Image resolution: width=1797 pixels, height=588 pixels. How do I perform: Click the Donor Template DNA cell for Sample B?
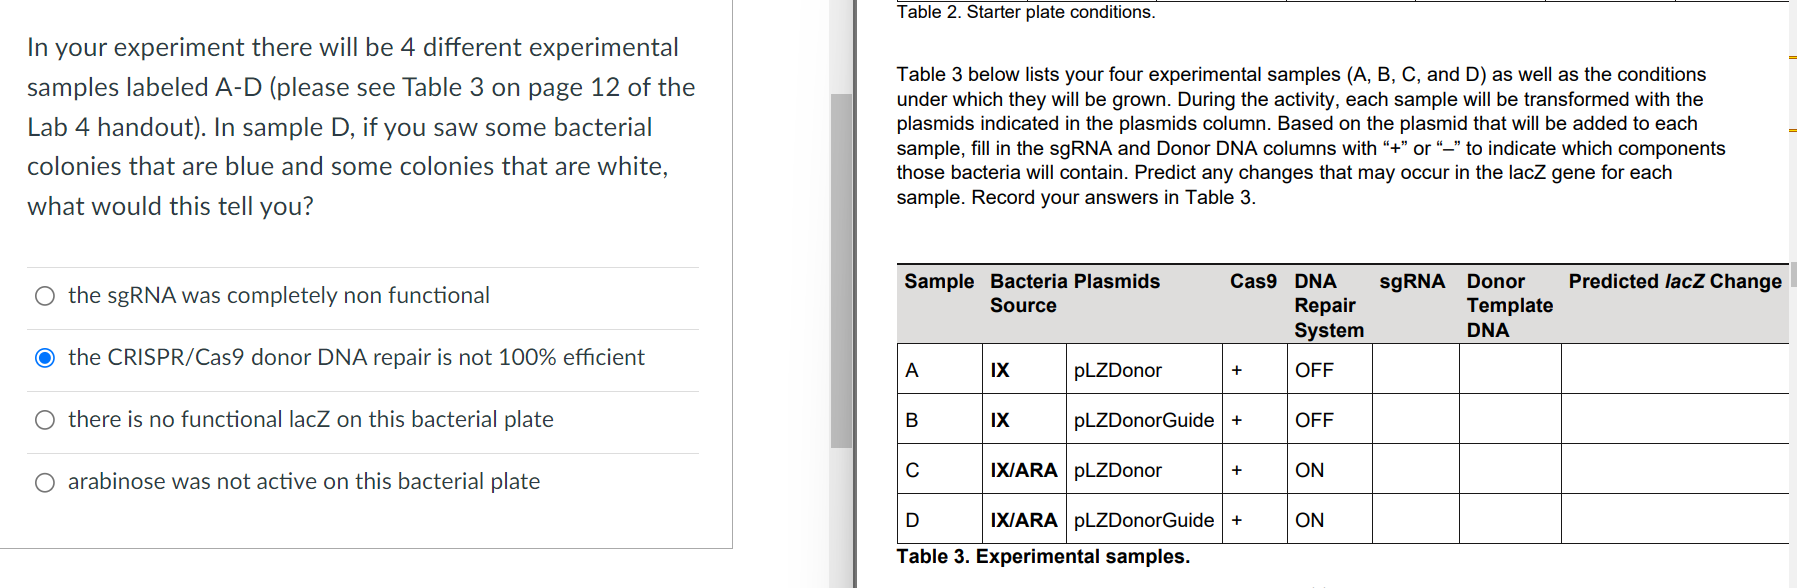pyautogui.click(x=1509, y=419)
